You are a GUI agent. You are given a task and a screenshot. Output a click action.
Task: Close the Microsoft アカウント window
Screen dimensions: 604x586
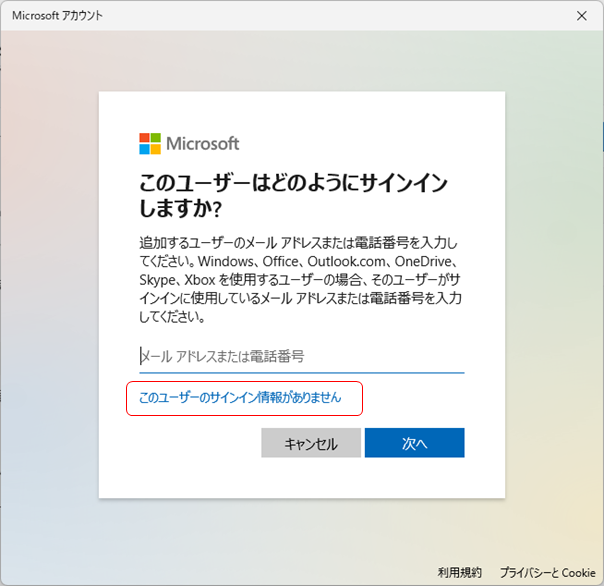point(582,16)
